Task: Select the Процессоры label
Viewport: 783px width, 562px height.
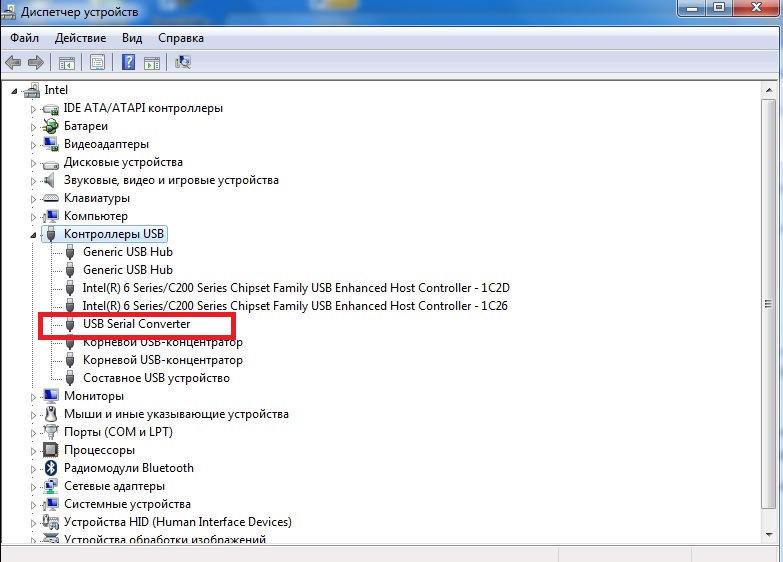Action: point(99,450)
